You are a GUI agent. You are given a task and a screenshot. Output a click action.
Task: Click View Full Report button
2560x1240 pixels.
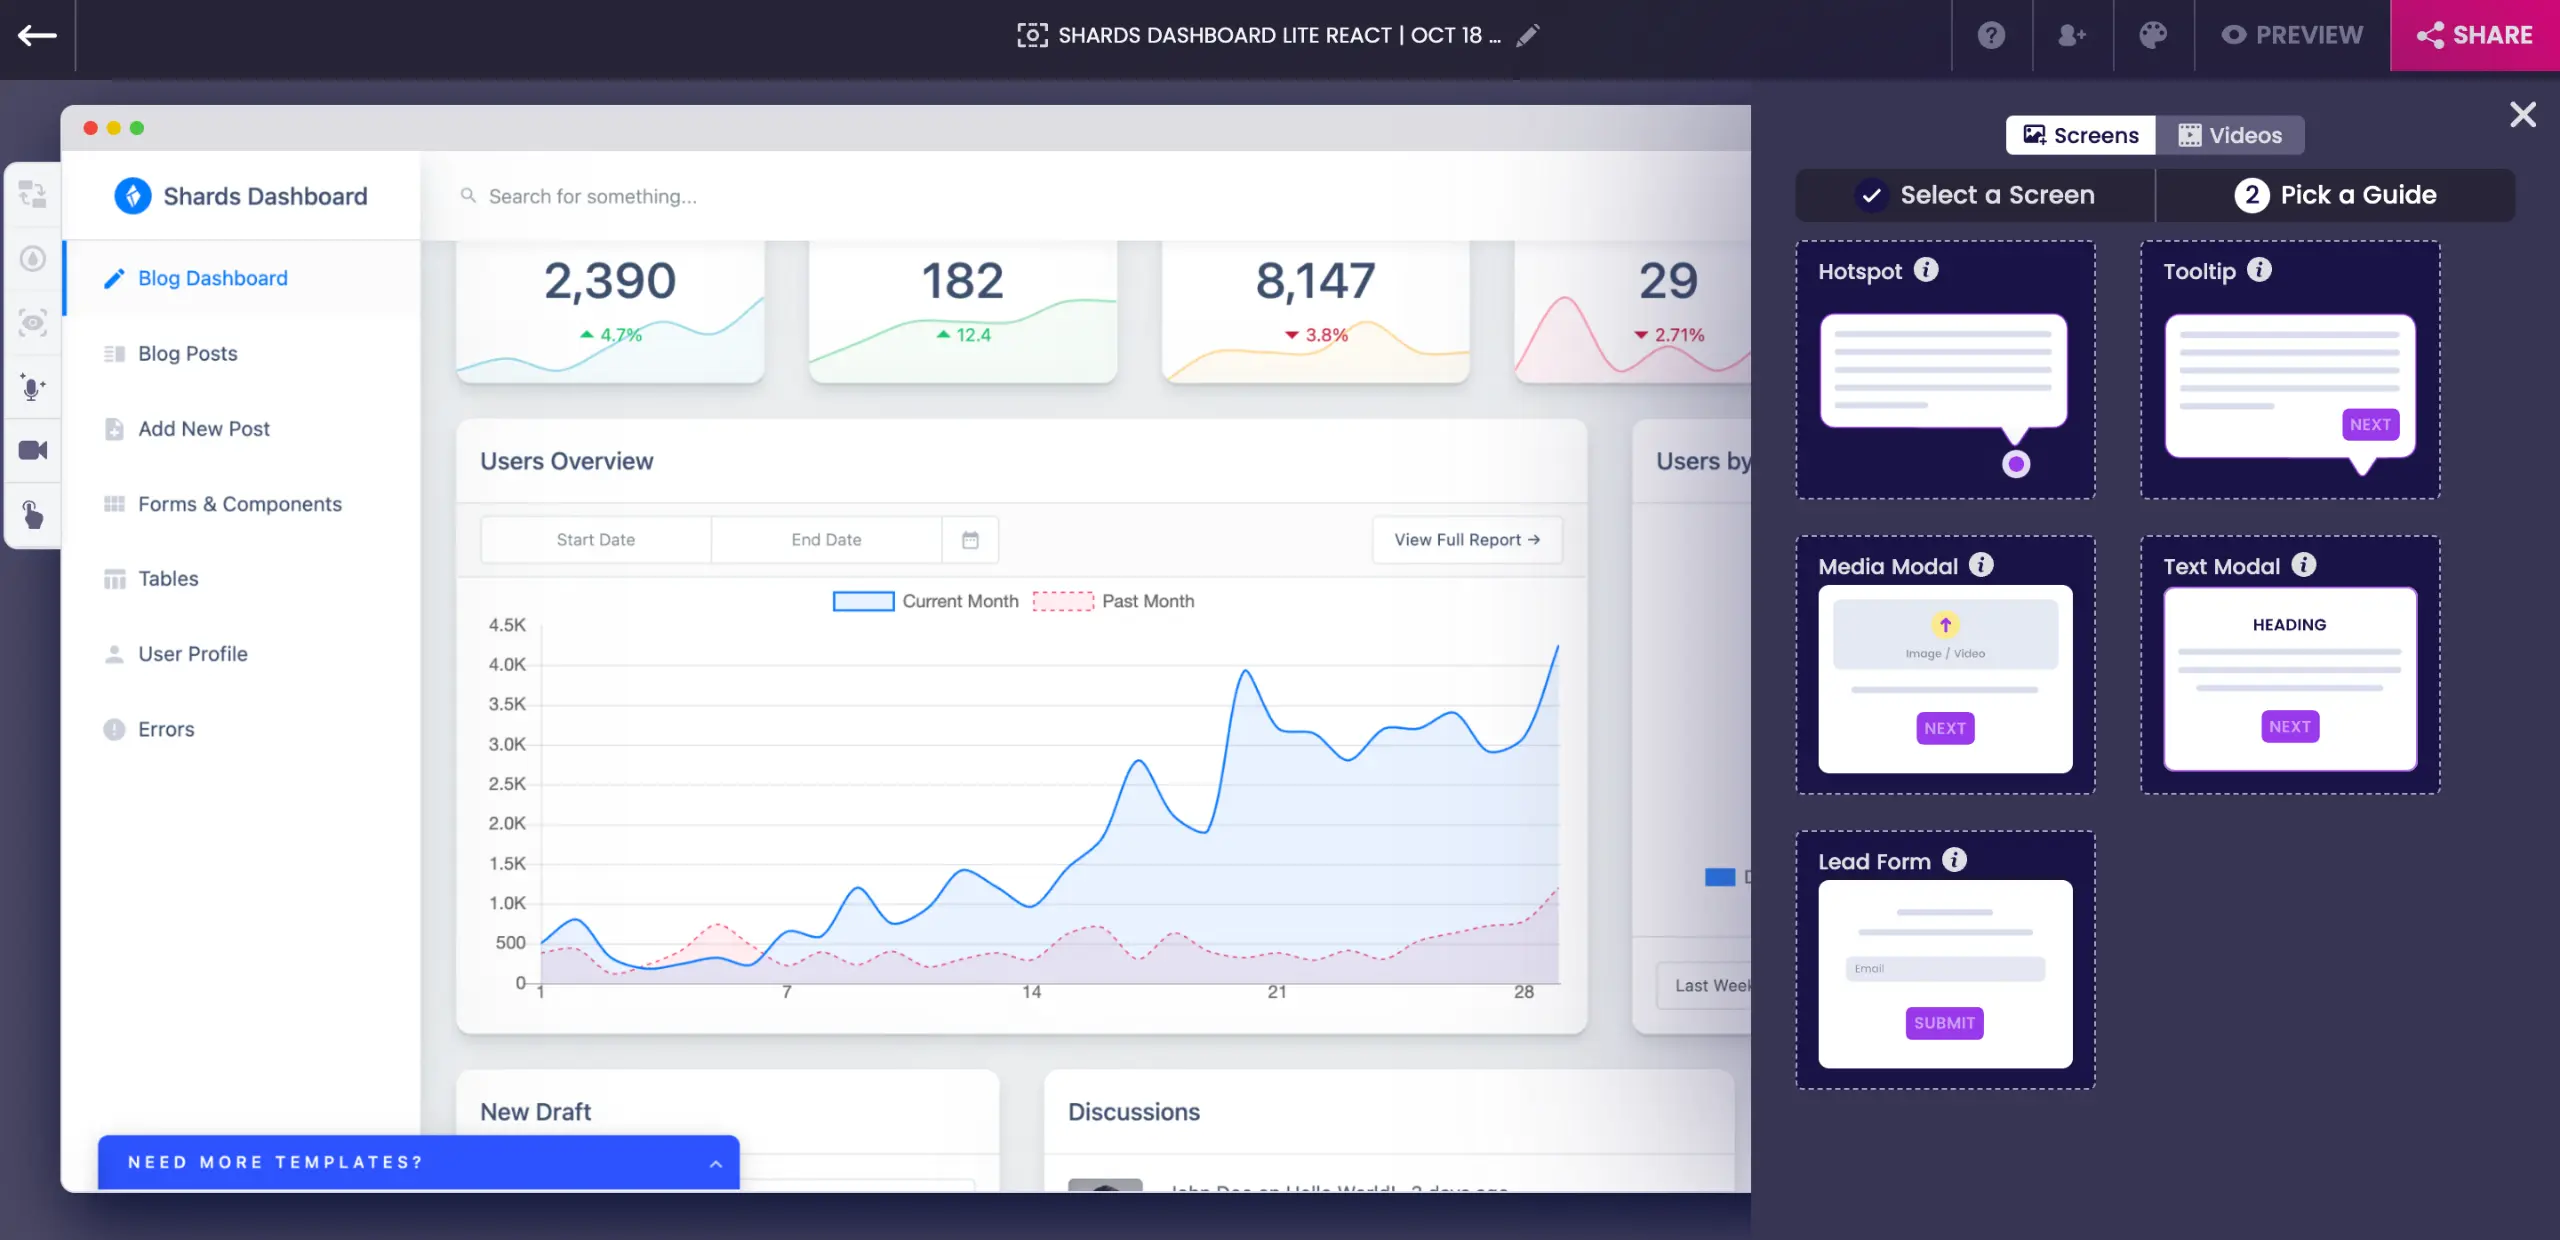click(x=1467, y=540)
